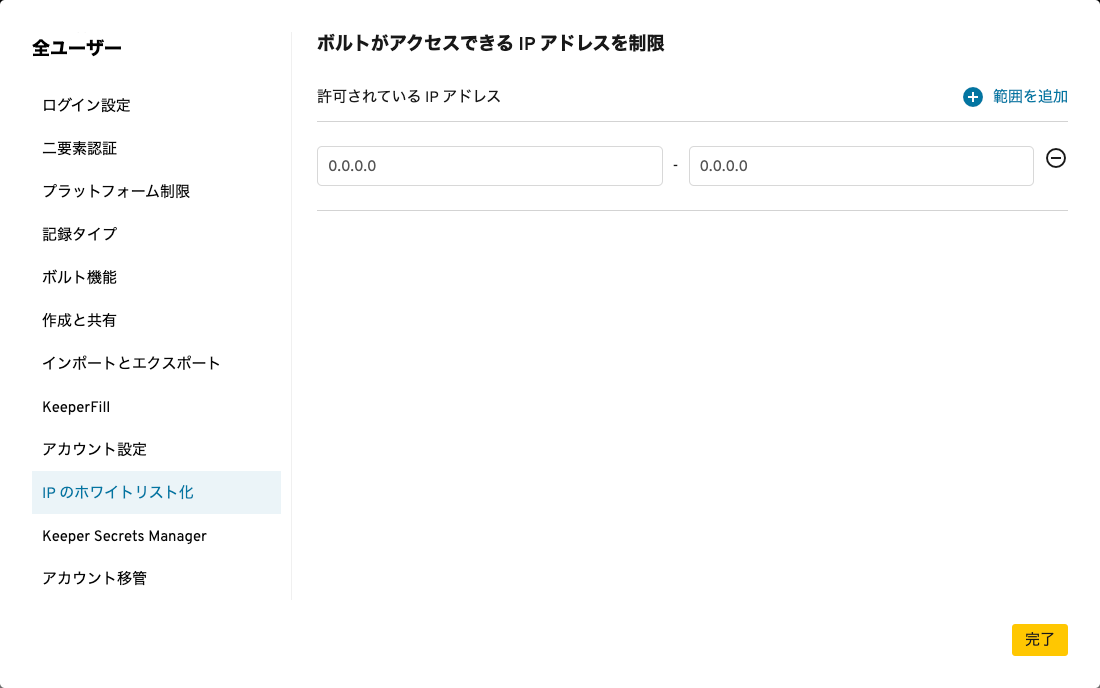Go to アカウント設定 section
This screenshot has height=688, width=1100.
click(x=95, y=449)
